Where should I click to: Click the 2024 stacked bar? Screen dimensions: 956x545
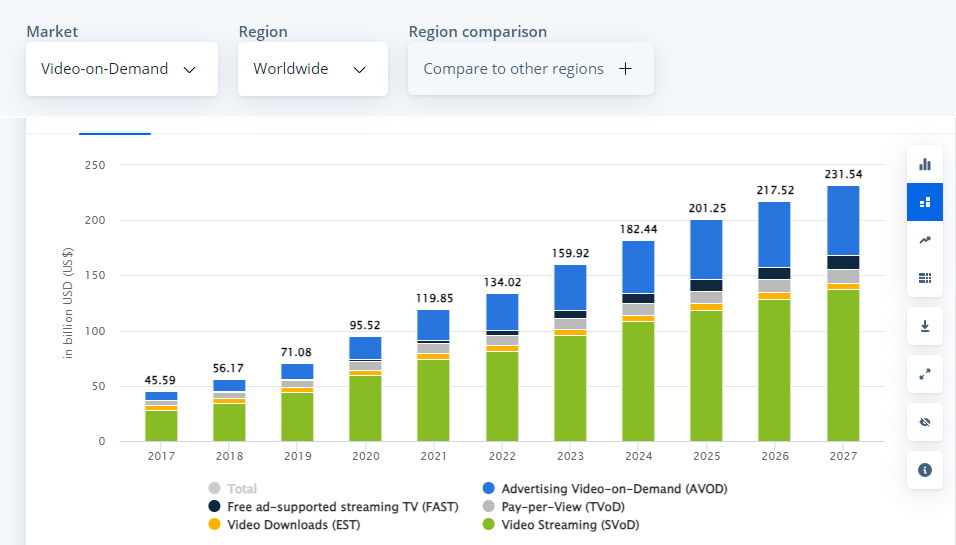pos(638,341)
